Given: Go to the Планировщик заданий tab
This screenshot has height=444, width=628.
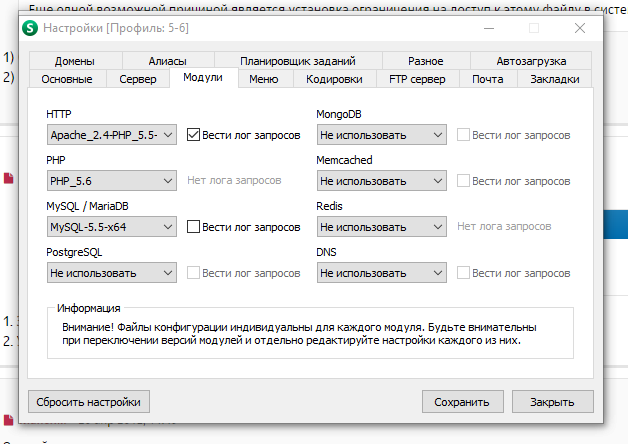Looking at the screenshot, I should (x=298, y=61).
